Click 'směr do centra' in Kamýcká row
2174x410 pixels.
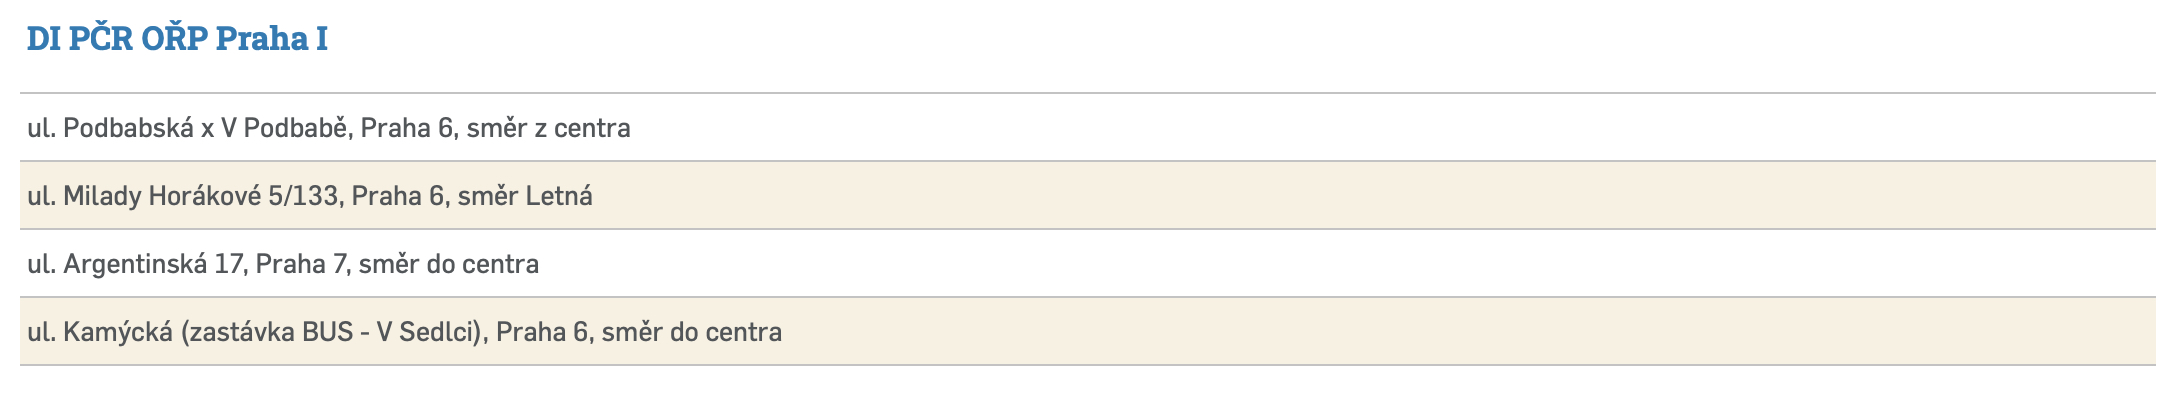(x=692, y=332)
